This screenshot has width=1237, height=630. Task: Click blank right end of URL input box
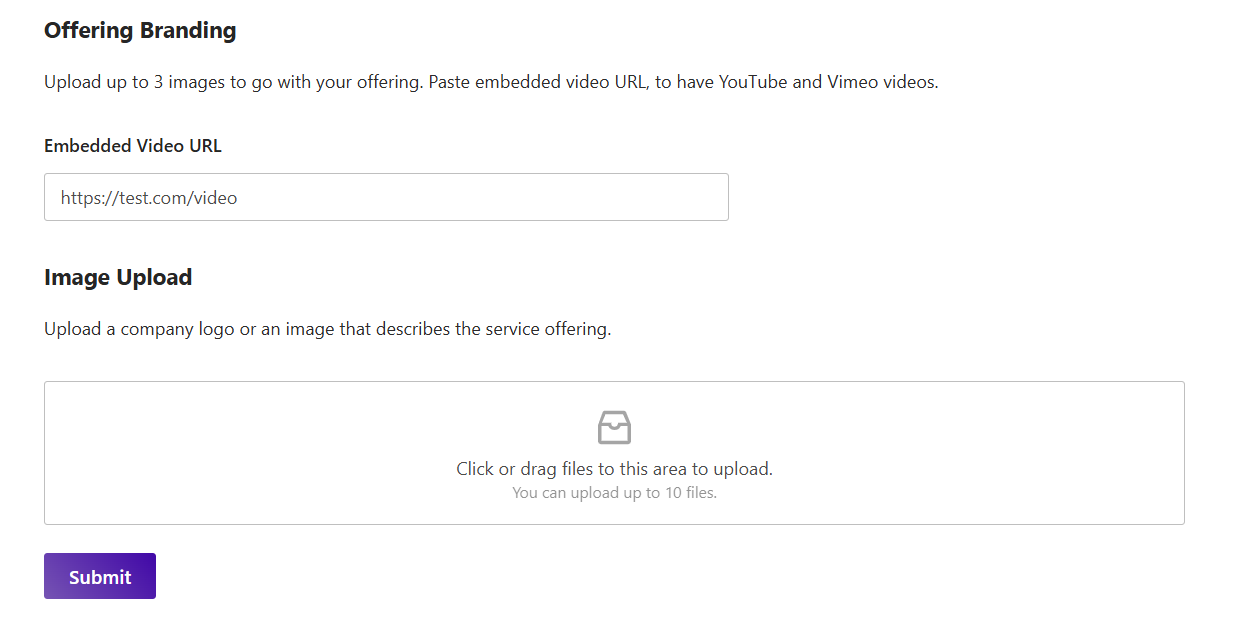(600, 198)
